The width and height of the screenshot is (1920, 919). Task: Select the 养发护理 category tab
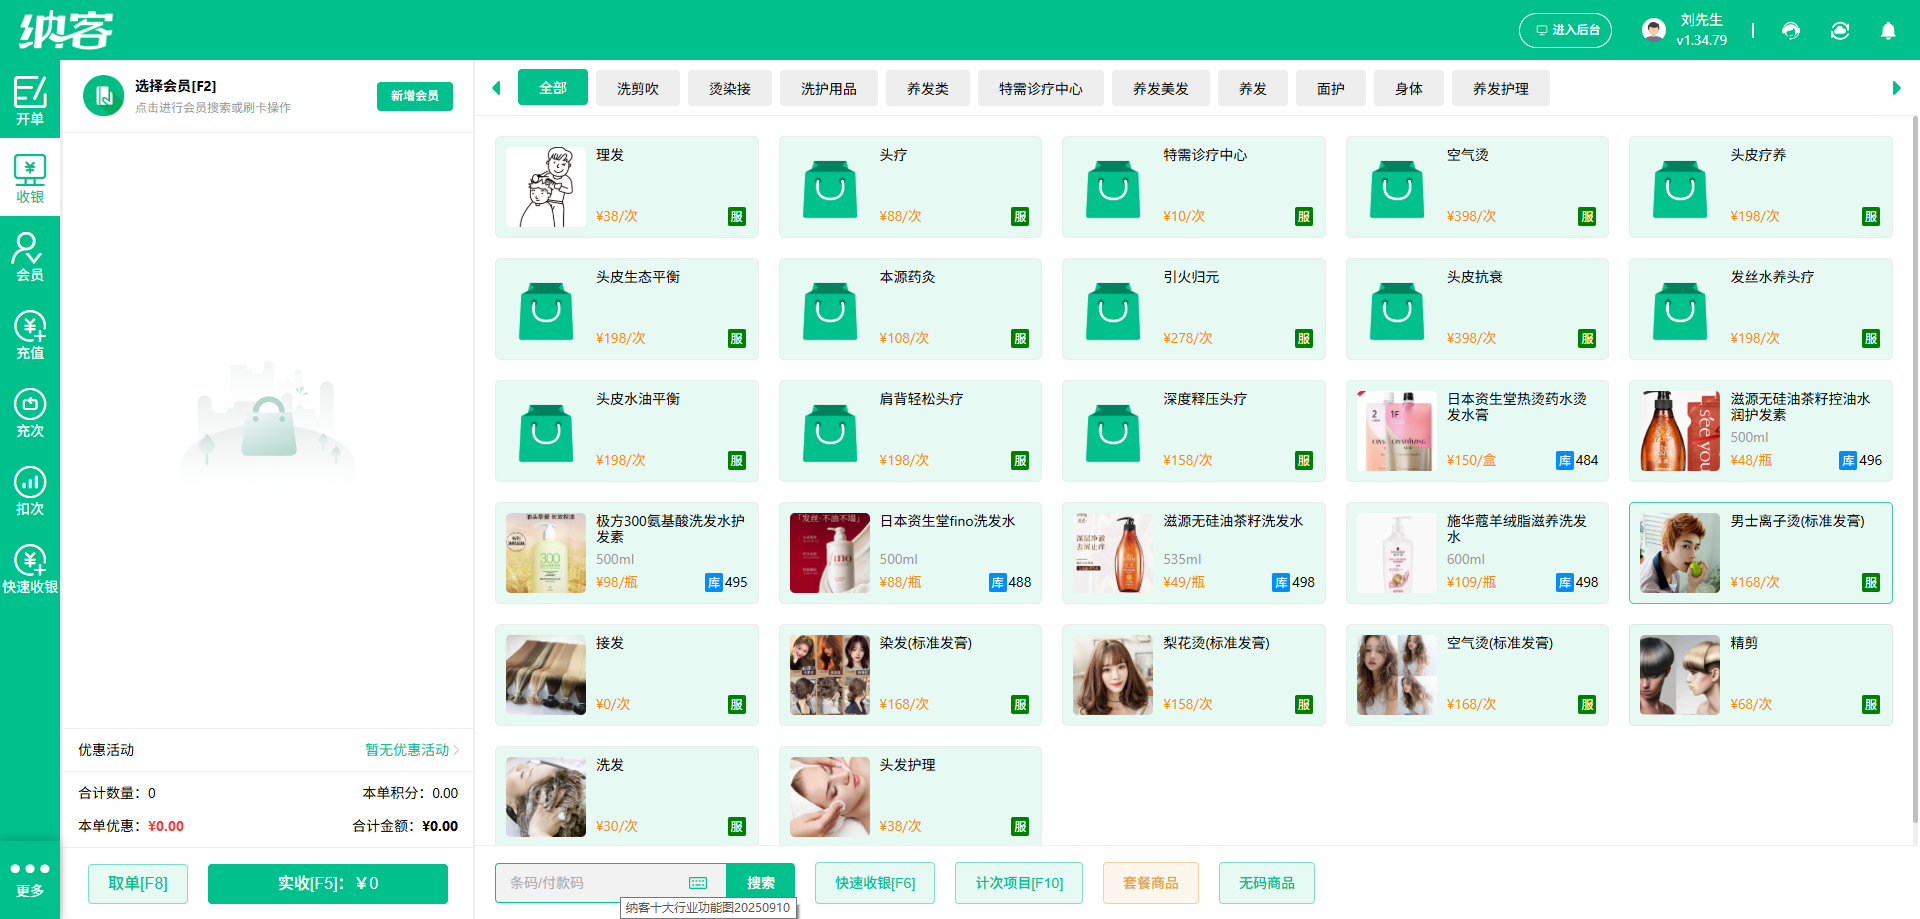pyautogui.click(x=1501, y=88)
